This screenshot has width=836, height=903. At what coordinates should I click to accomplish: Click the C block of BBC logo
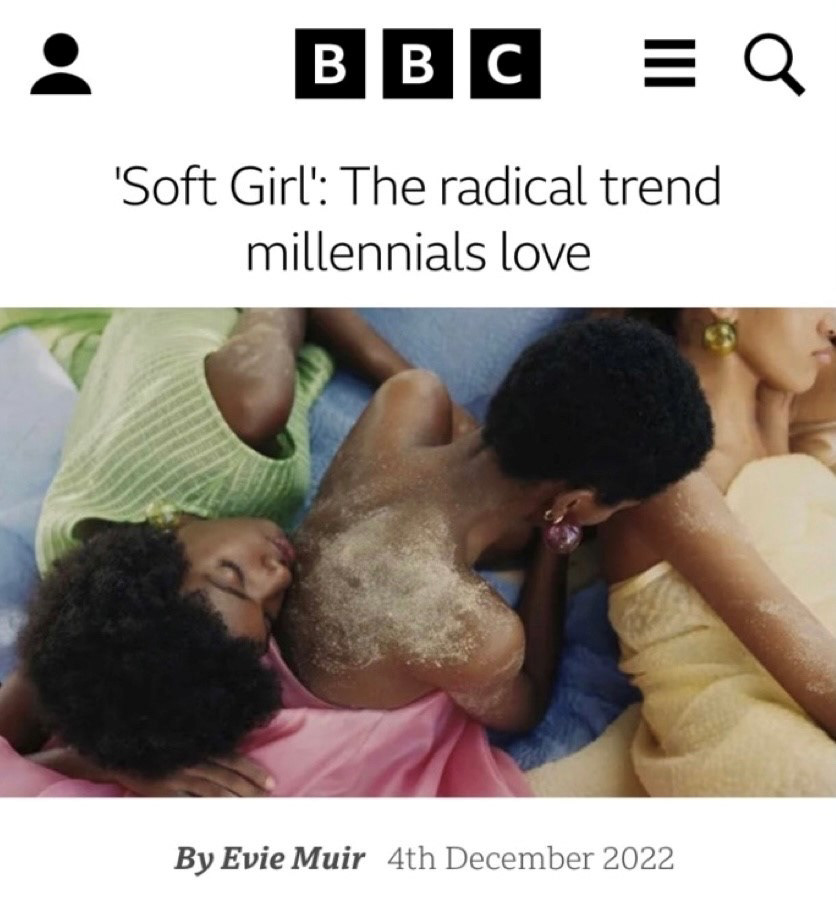pyautogui.click(x=506, y=63)
